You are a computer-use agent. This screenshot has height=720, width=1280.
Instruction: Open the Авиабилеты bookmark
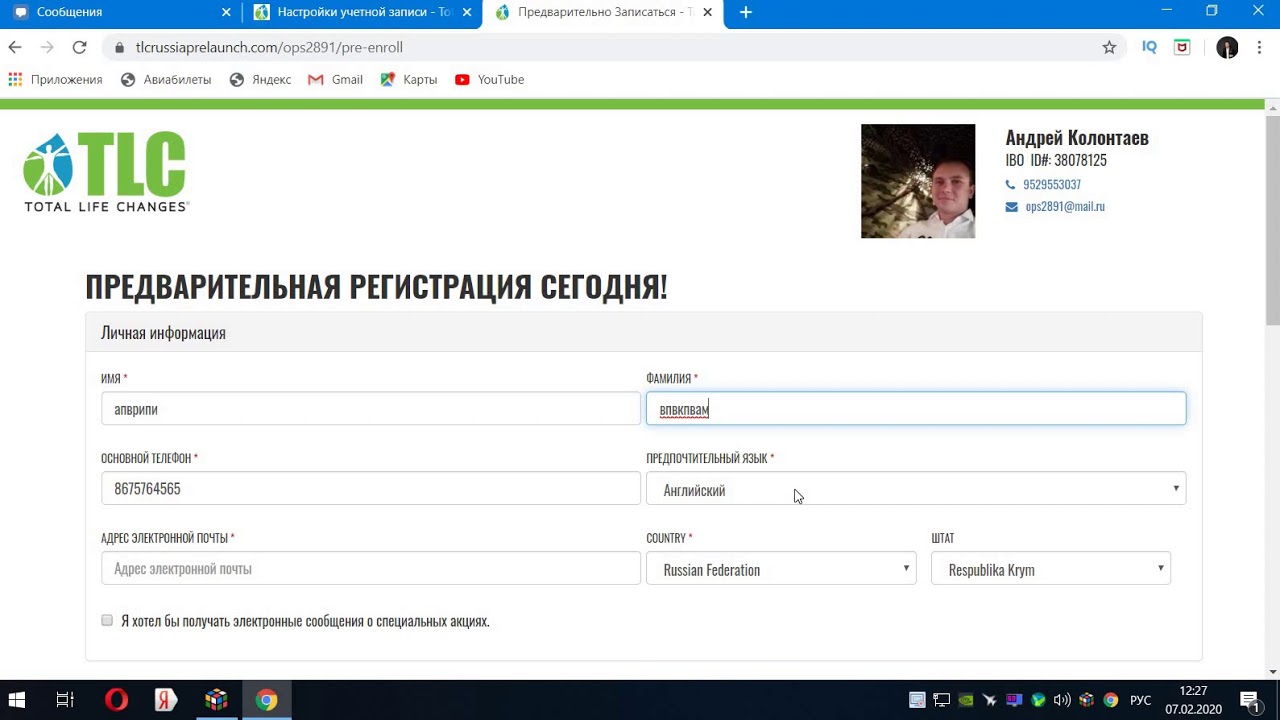166,80
